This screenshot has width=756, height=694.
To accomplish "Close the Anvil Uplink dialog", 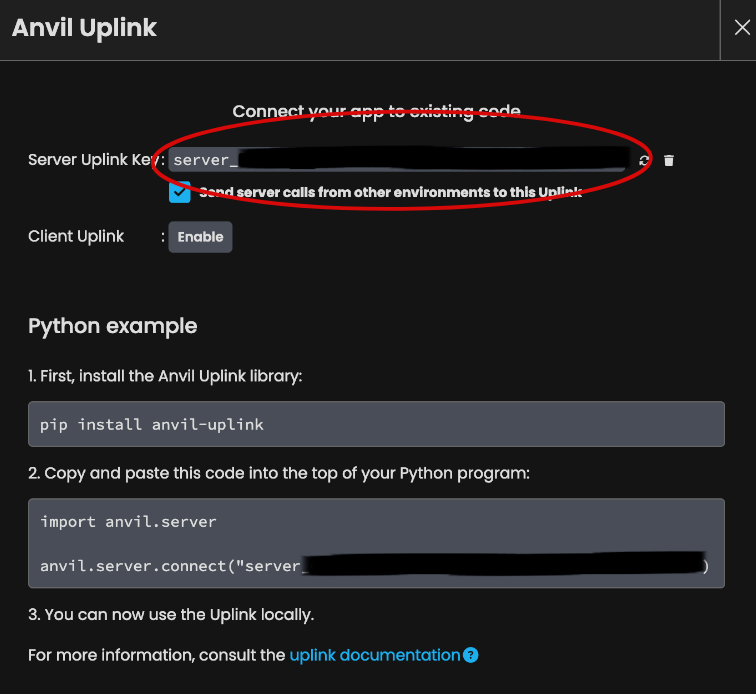I will pos(741,29).
